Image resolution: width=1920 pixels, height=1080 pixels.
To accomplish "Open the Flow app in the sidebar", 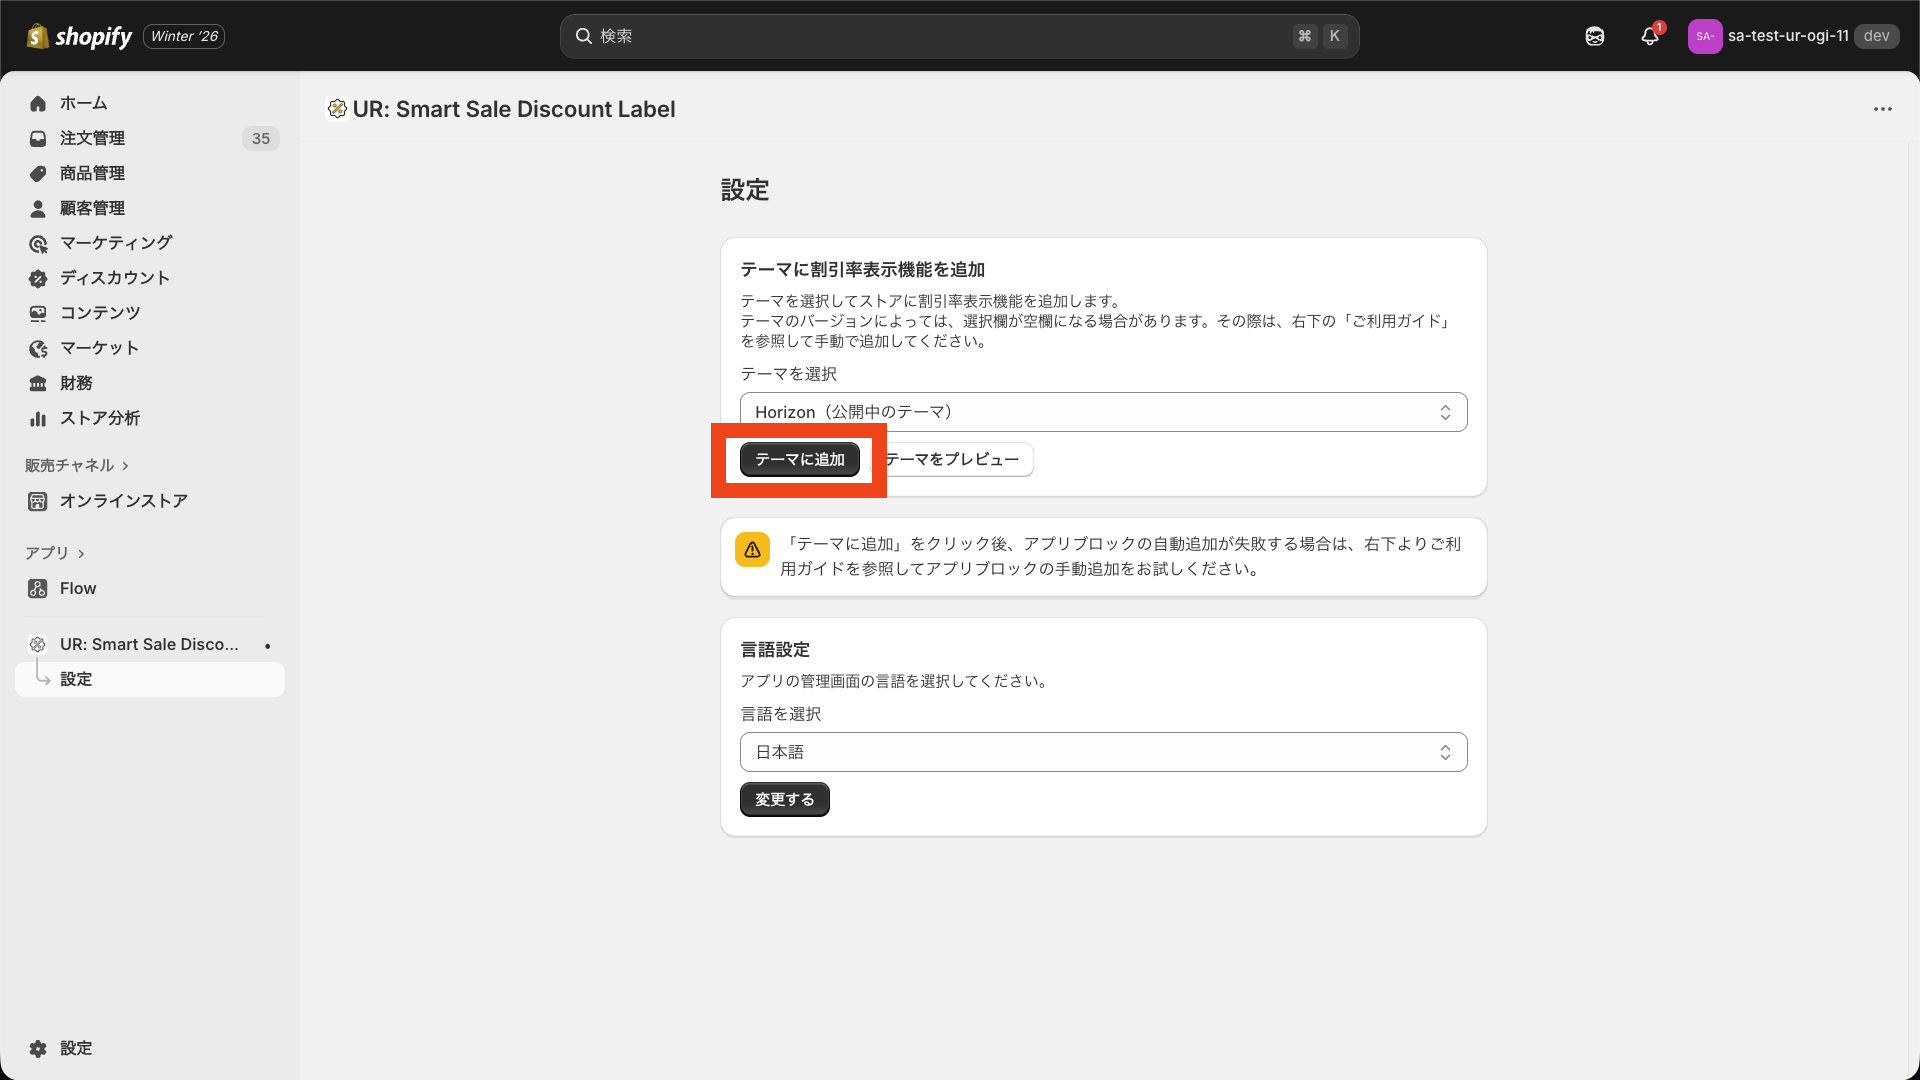I will click(77, 588).
